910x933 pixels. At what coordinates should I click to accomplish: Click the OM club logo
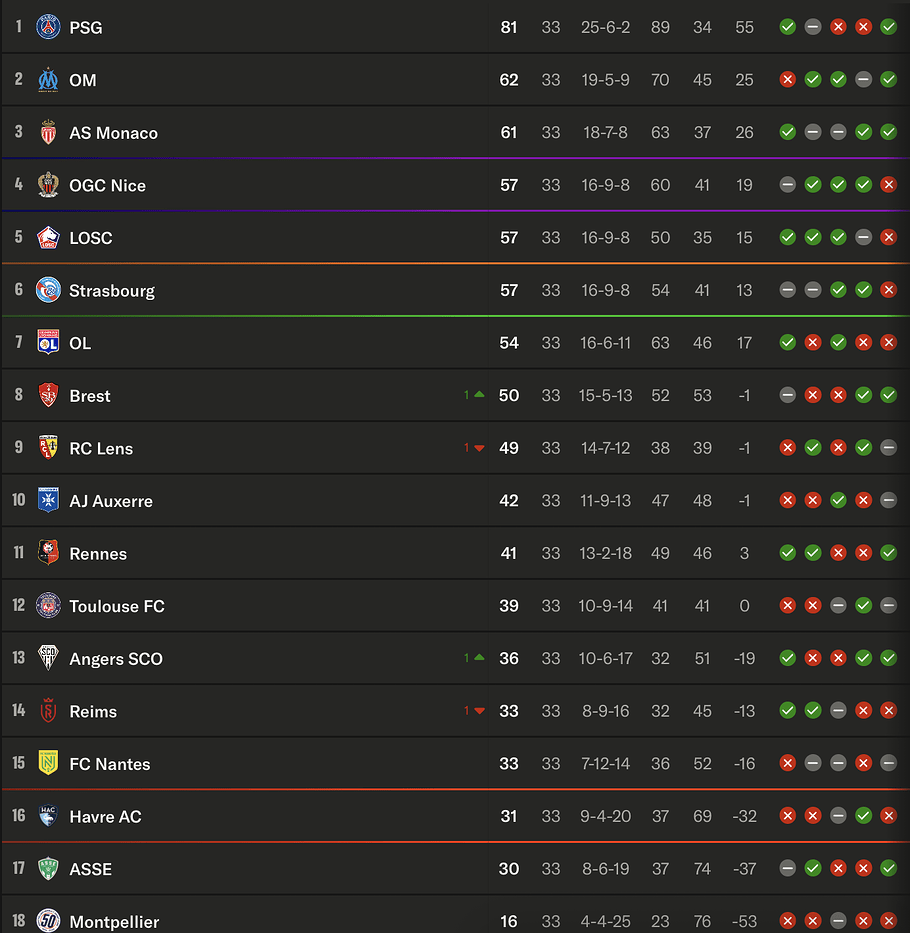(48, 80)
